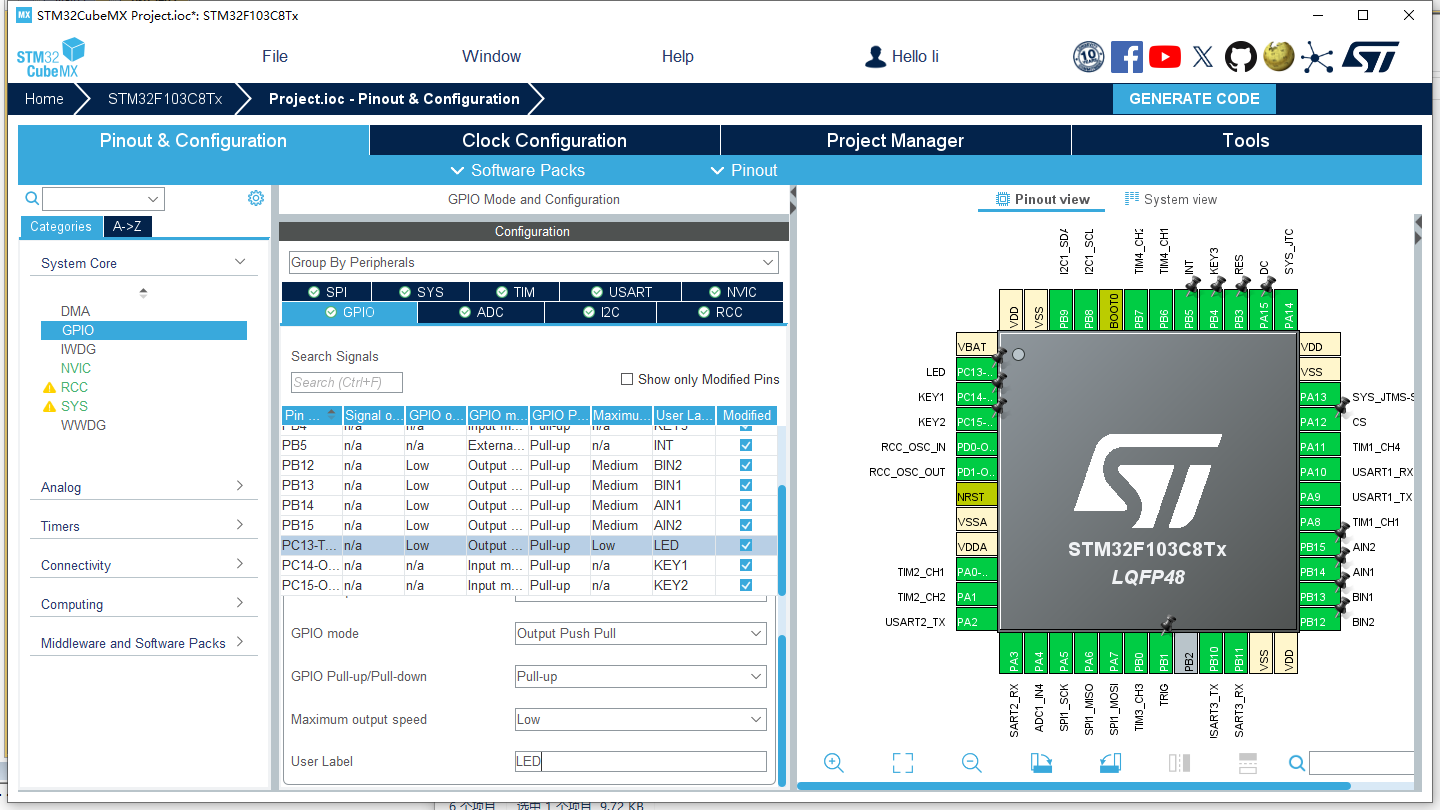Click the GENERATE CODE button
This screenshot has width=1440, height=810.
point(1194,98)
